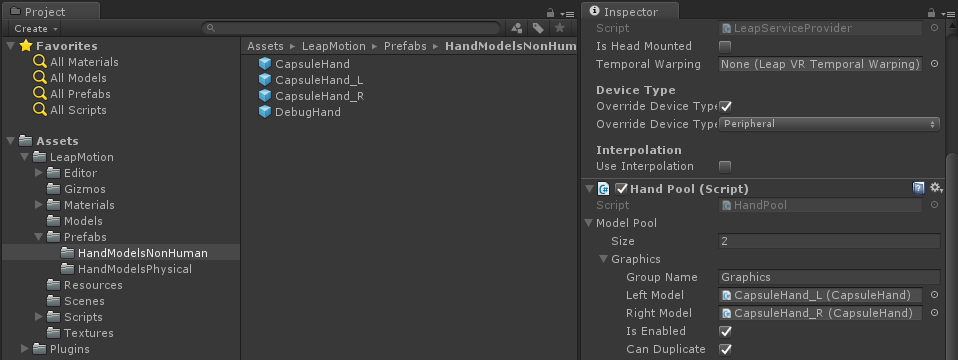Open Hand Pool script help icon
The width and height of the screenshot is (958, 360).
[x=918, y=188]
